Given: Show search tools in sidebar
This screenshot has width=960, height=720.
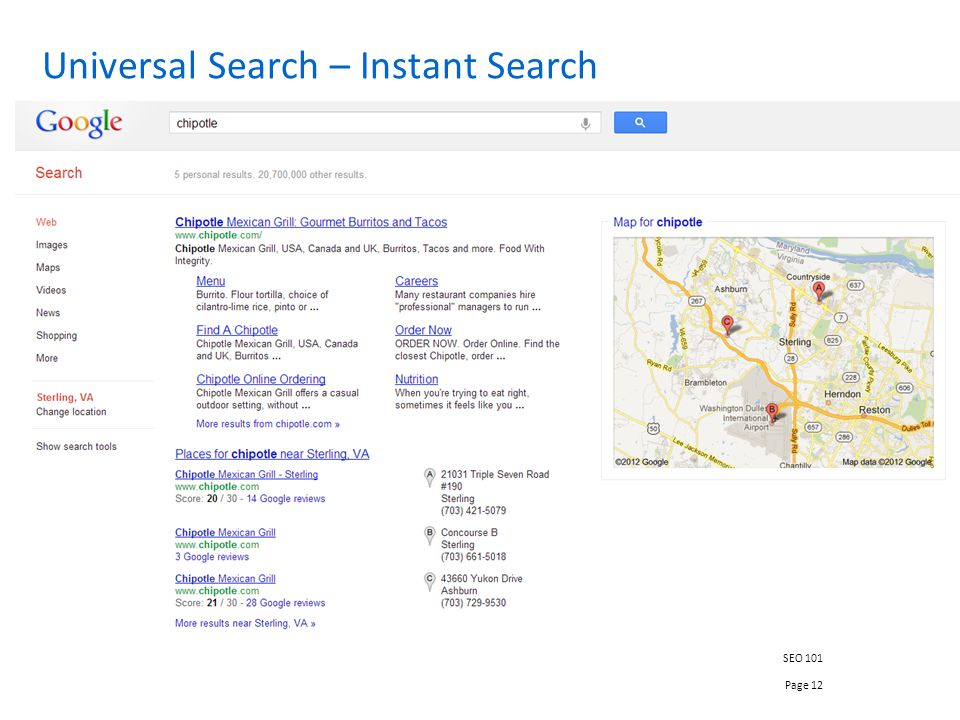Looking at the screenshot, I should coord(76,446).
